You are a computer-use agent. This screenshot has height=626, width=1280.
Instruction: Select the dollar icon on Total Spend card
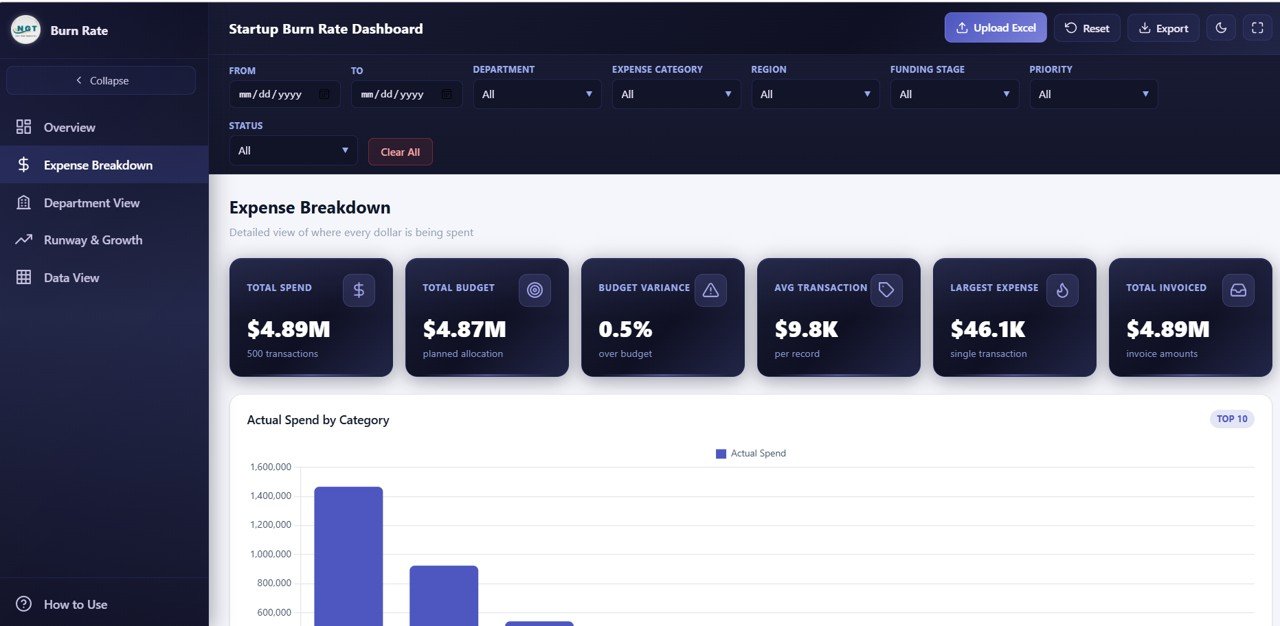point(359,289)
